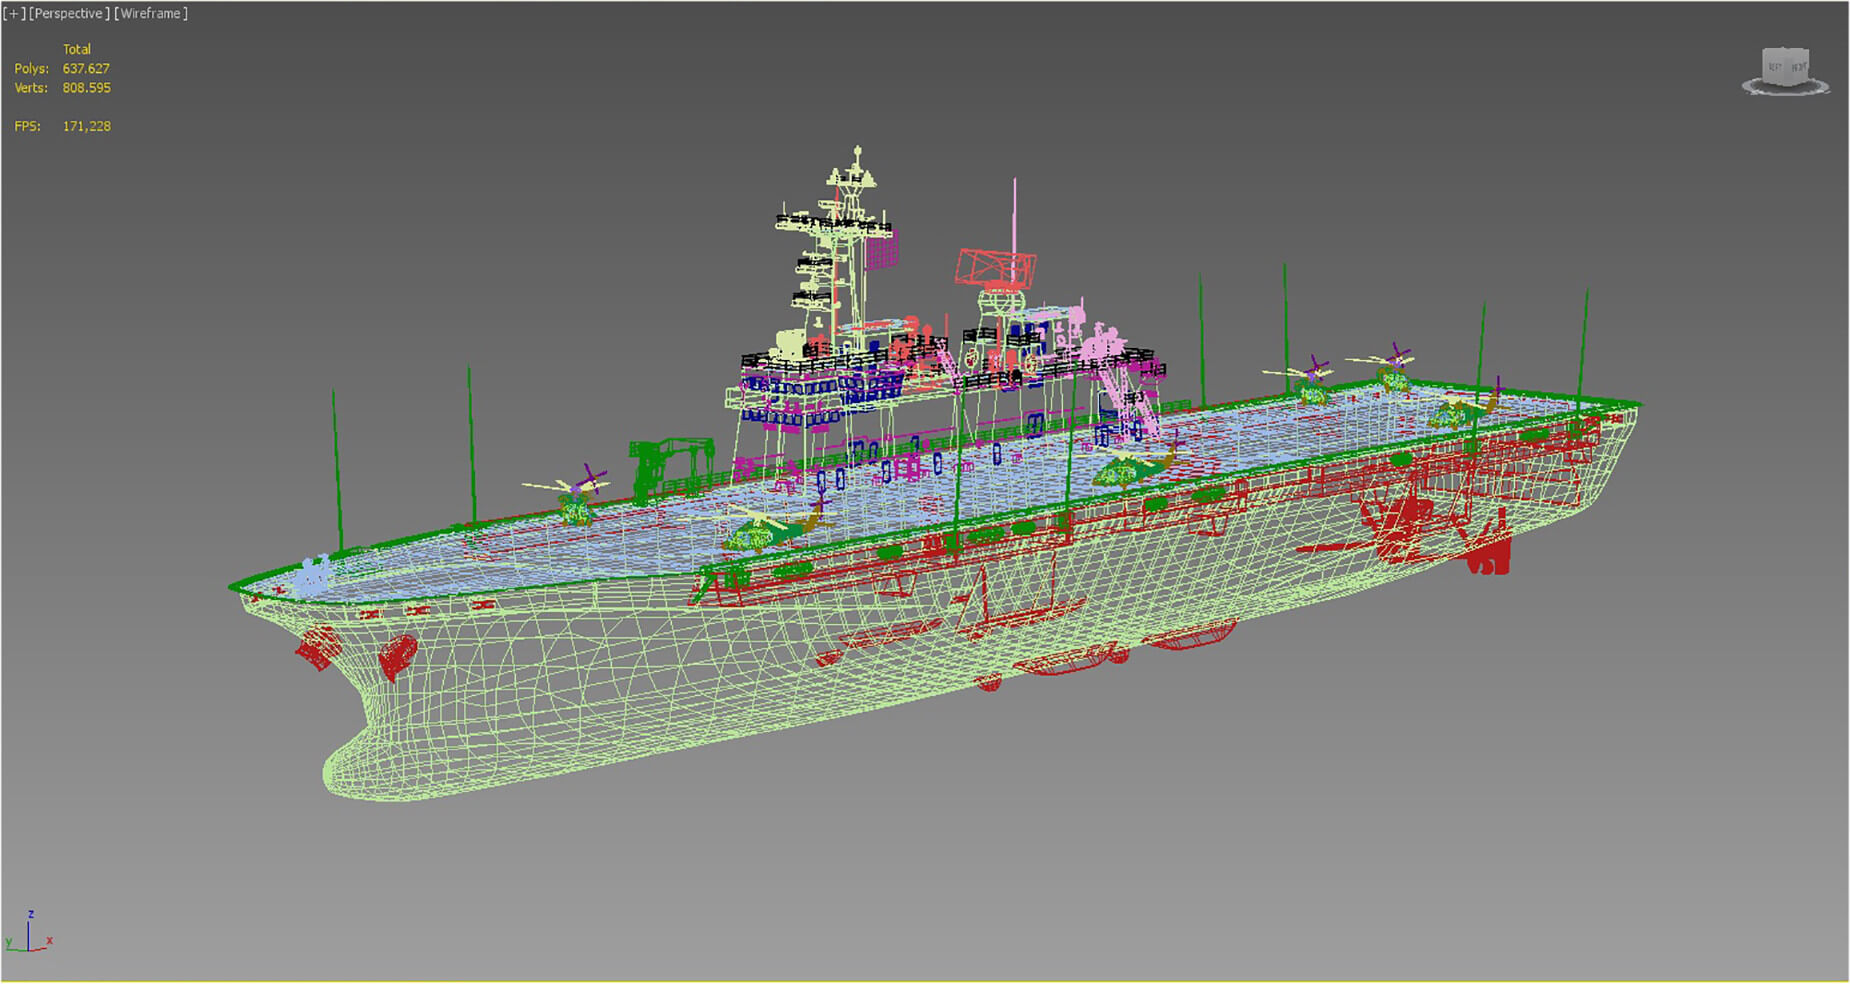Click the FPS readout 171,228
The image size is (1850, 984).
point(86,127)
